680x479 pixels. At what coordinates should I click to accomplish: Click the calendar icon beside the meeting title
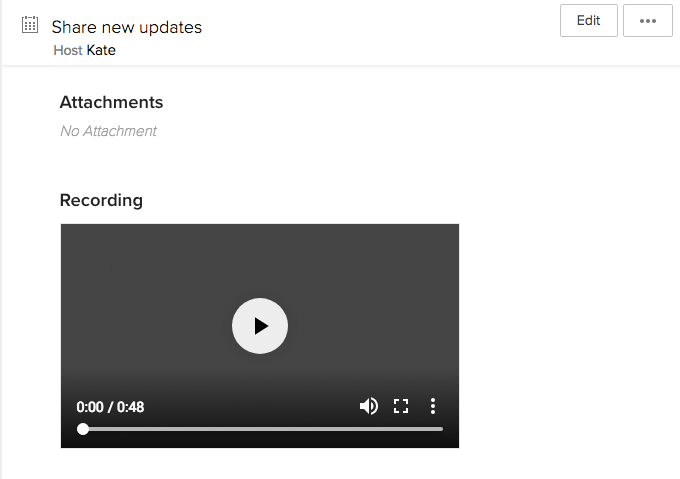pos(30,25)
